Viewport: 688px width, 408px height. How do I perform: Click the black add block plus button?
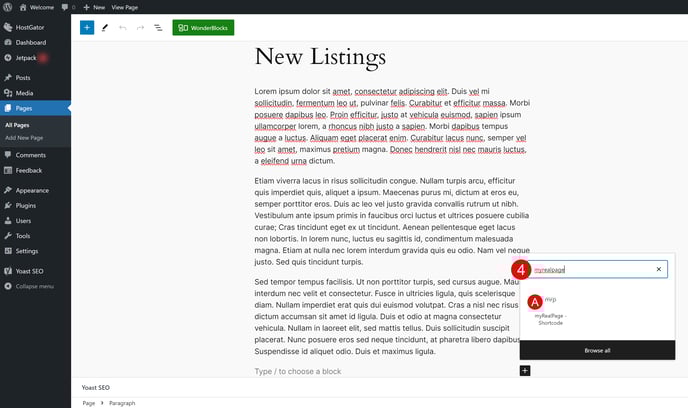(x=525, y=371)
